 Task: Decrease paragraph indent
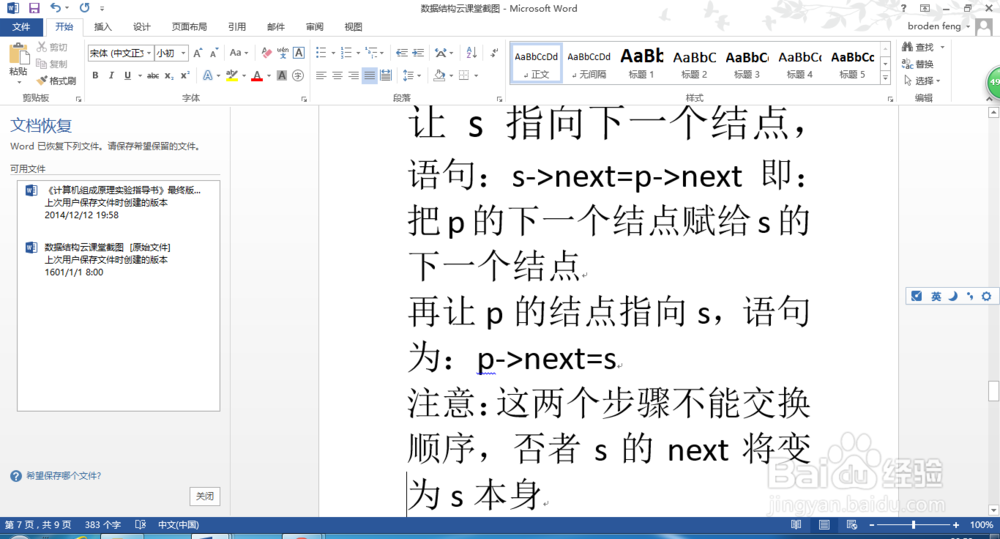pos(402,53)
